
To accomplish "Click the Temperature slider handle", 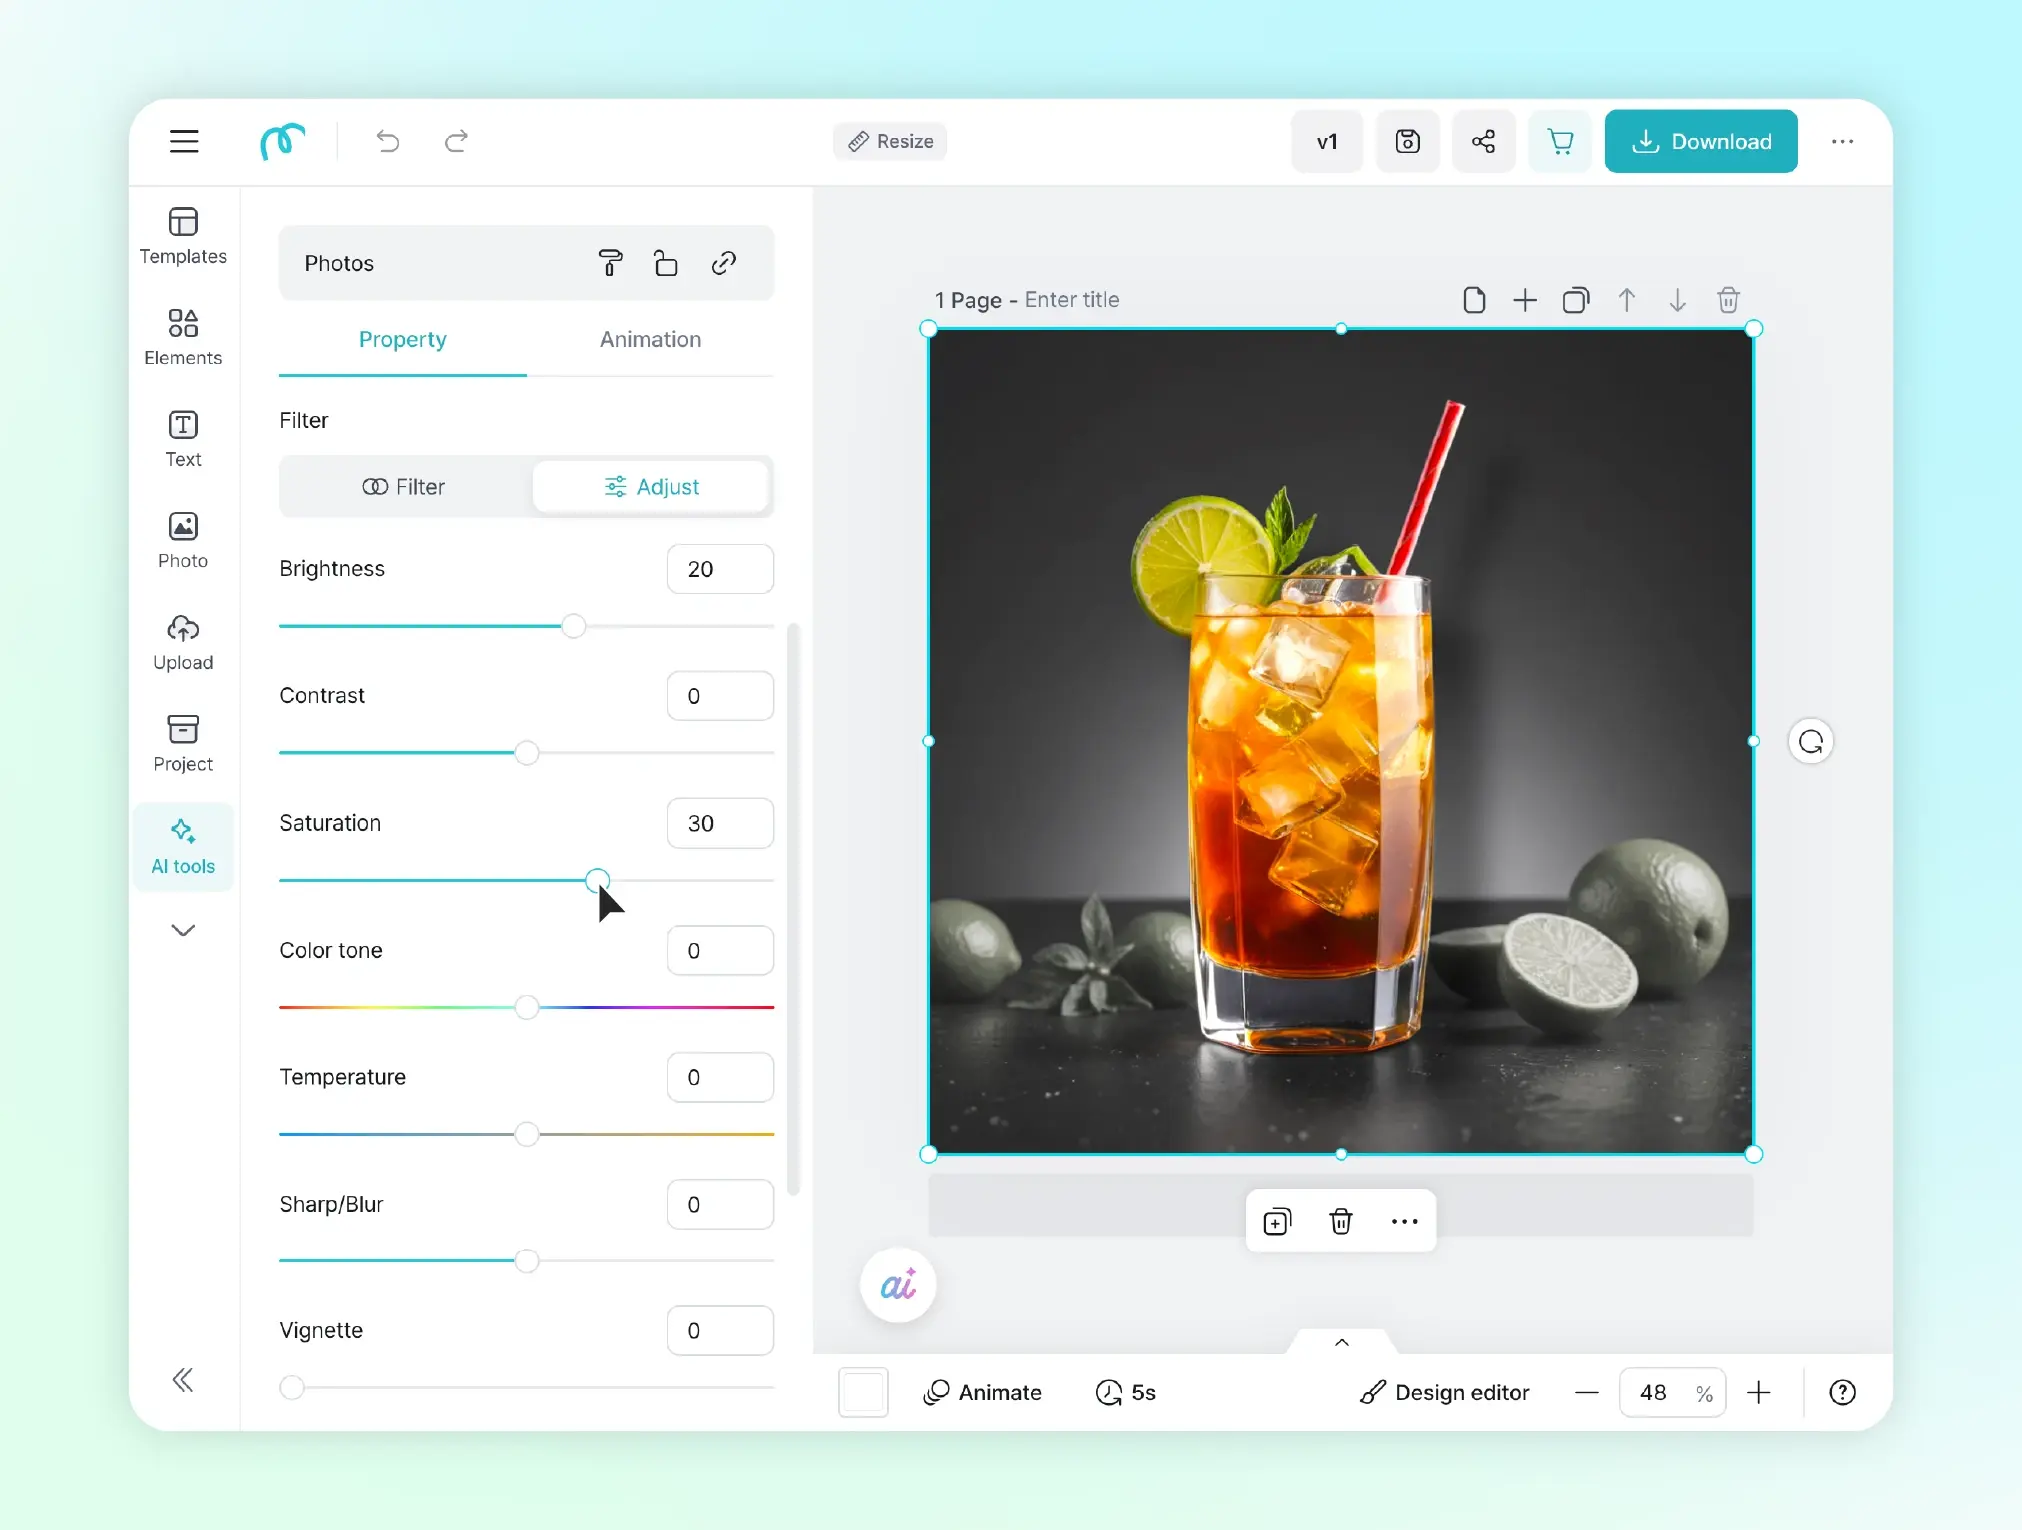I will pyautogui.click(x=527, y=1134).
